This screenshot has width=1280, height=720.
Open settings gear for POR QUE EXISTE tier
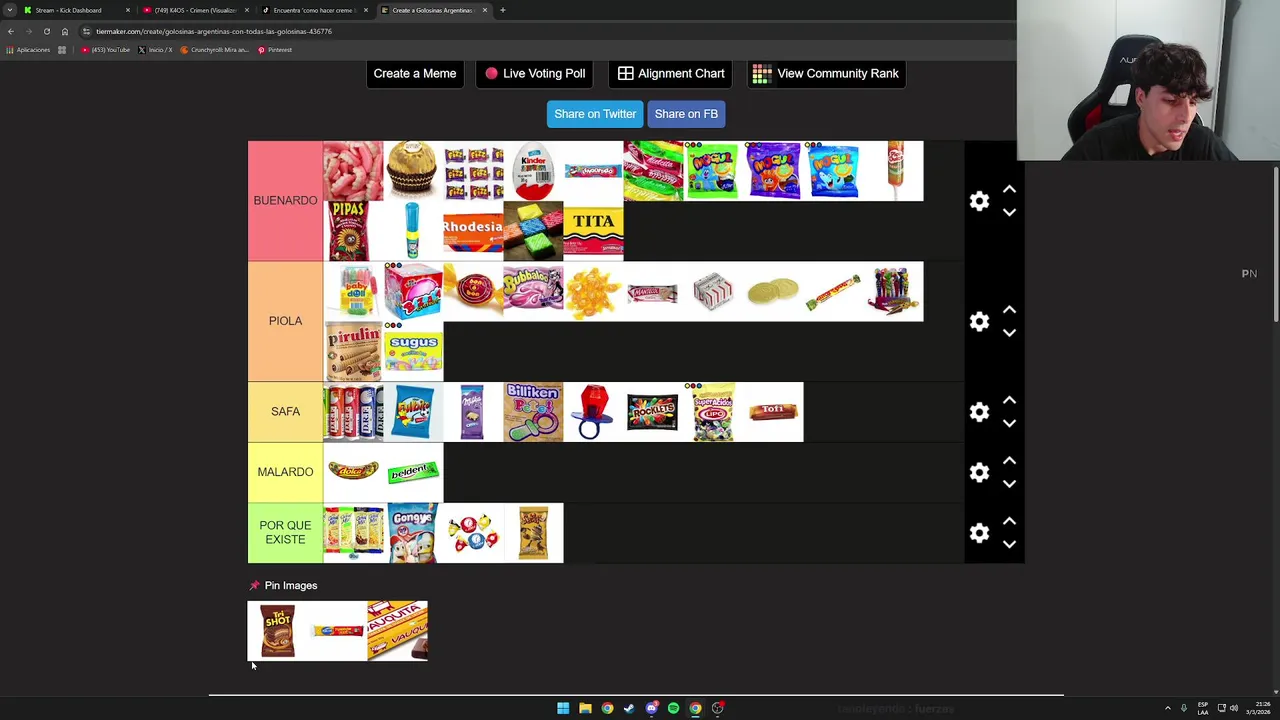[x=979, y=533]
